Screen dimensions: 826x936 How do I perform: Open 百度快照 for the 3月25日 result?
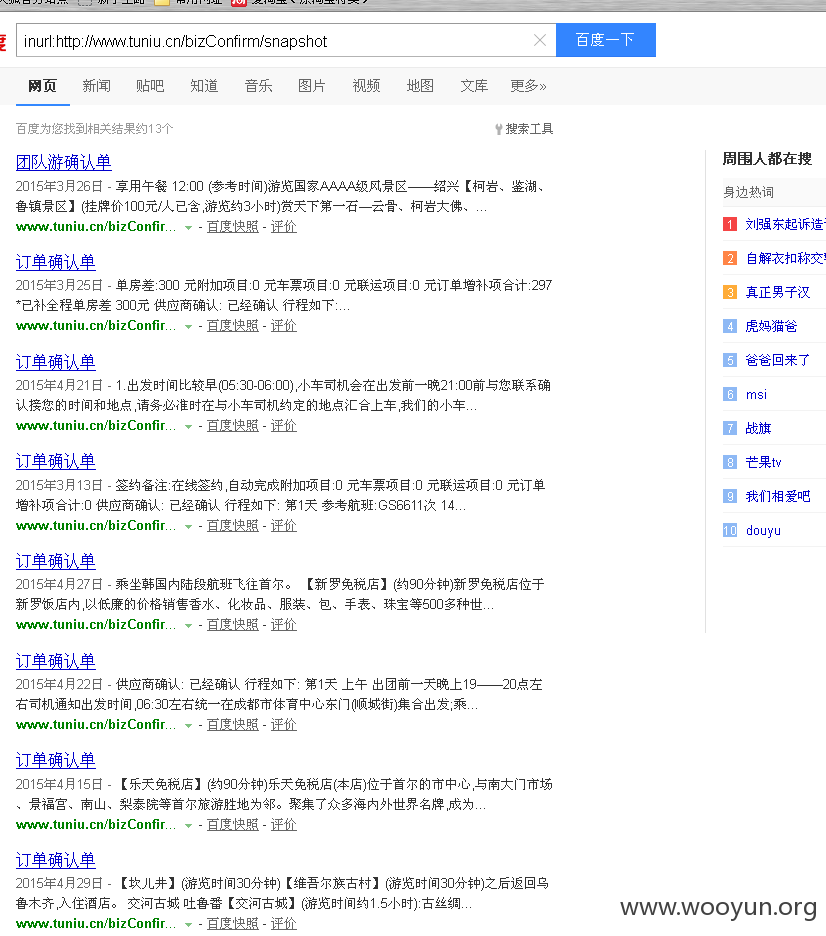(x=233, y=326)
